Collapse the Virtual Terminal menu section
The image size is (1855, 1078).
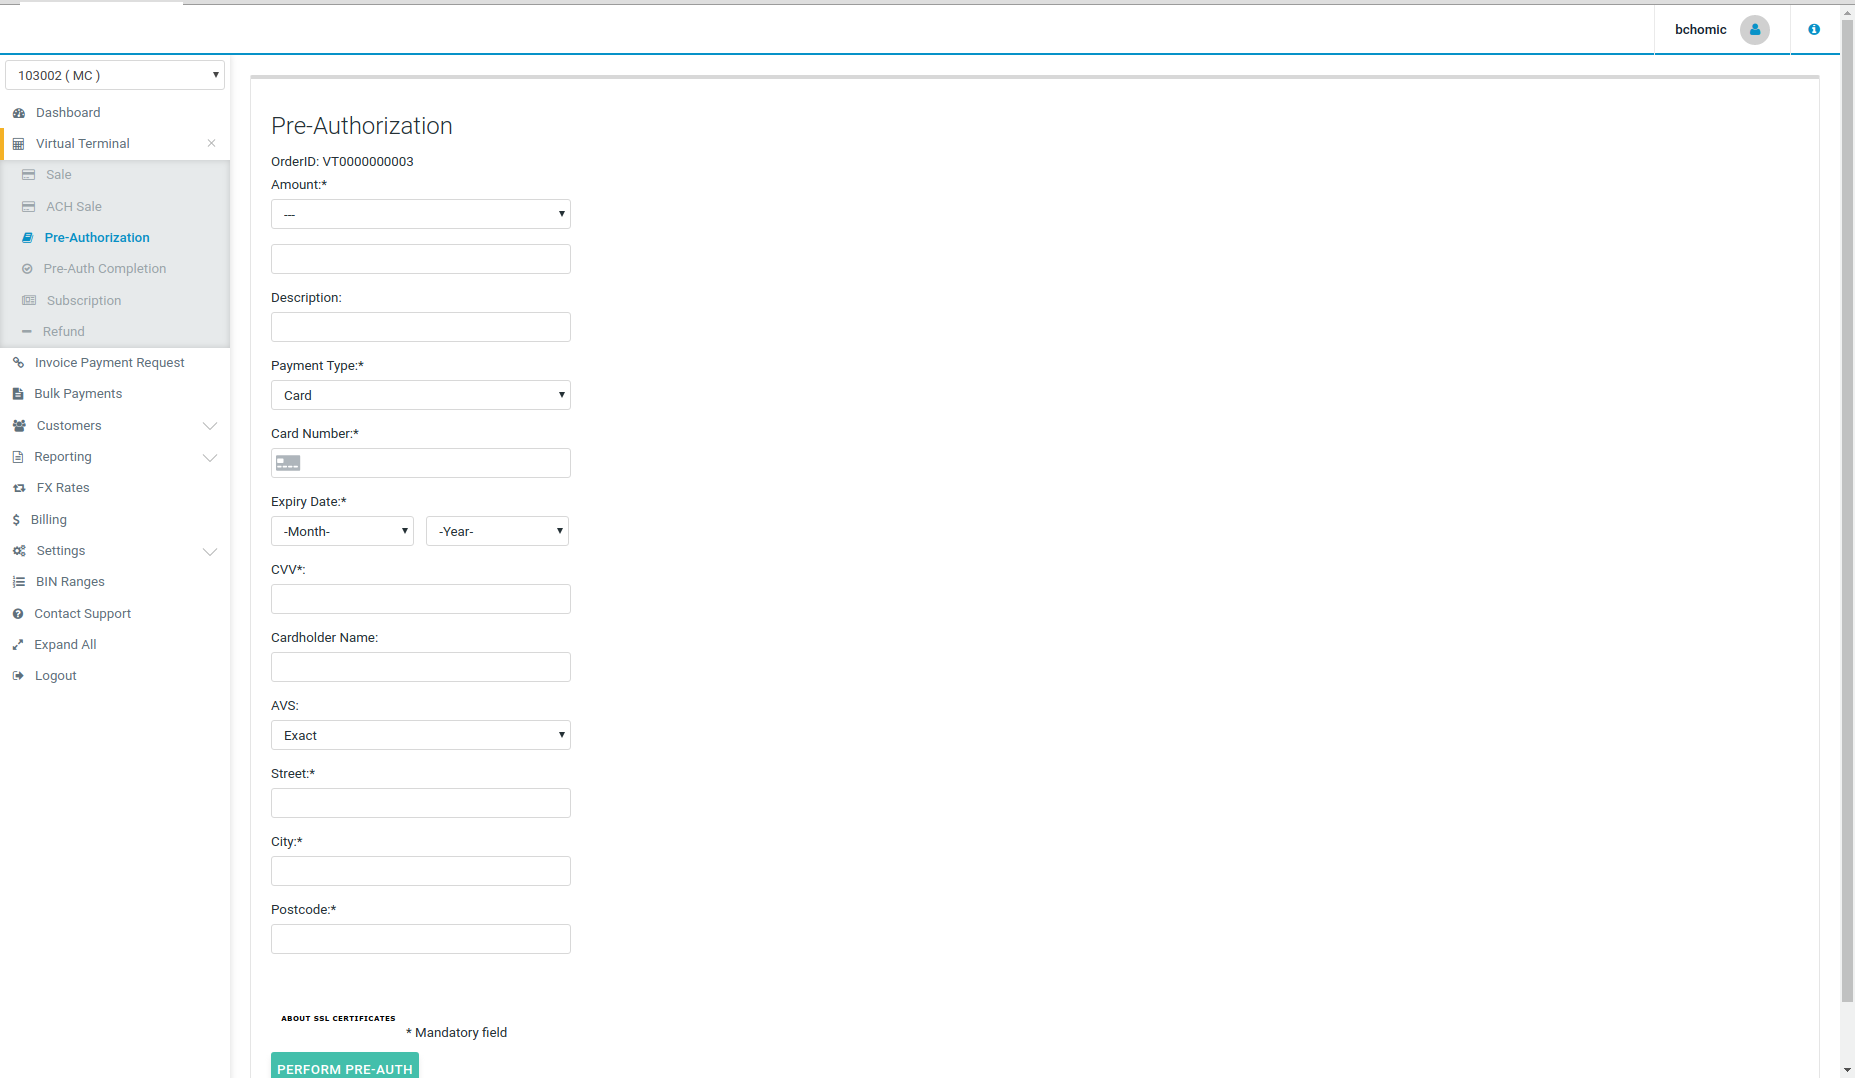pos(211,144)
